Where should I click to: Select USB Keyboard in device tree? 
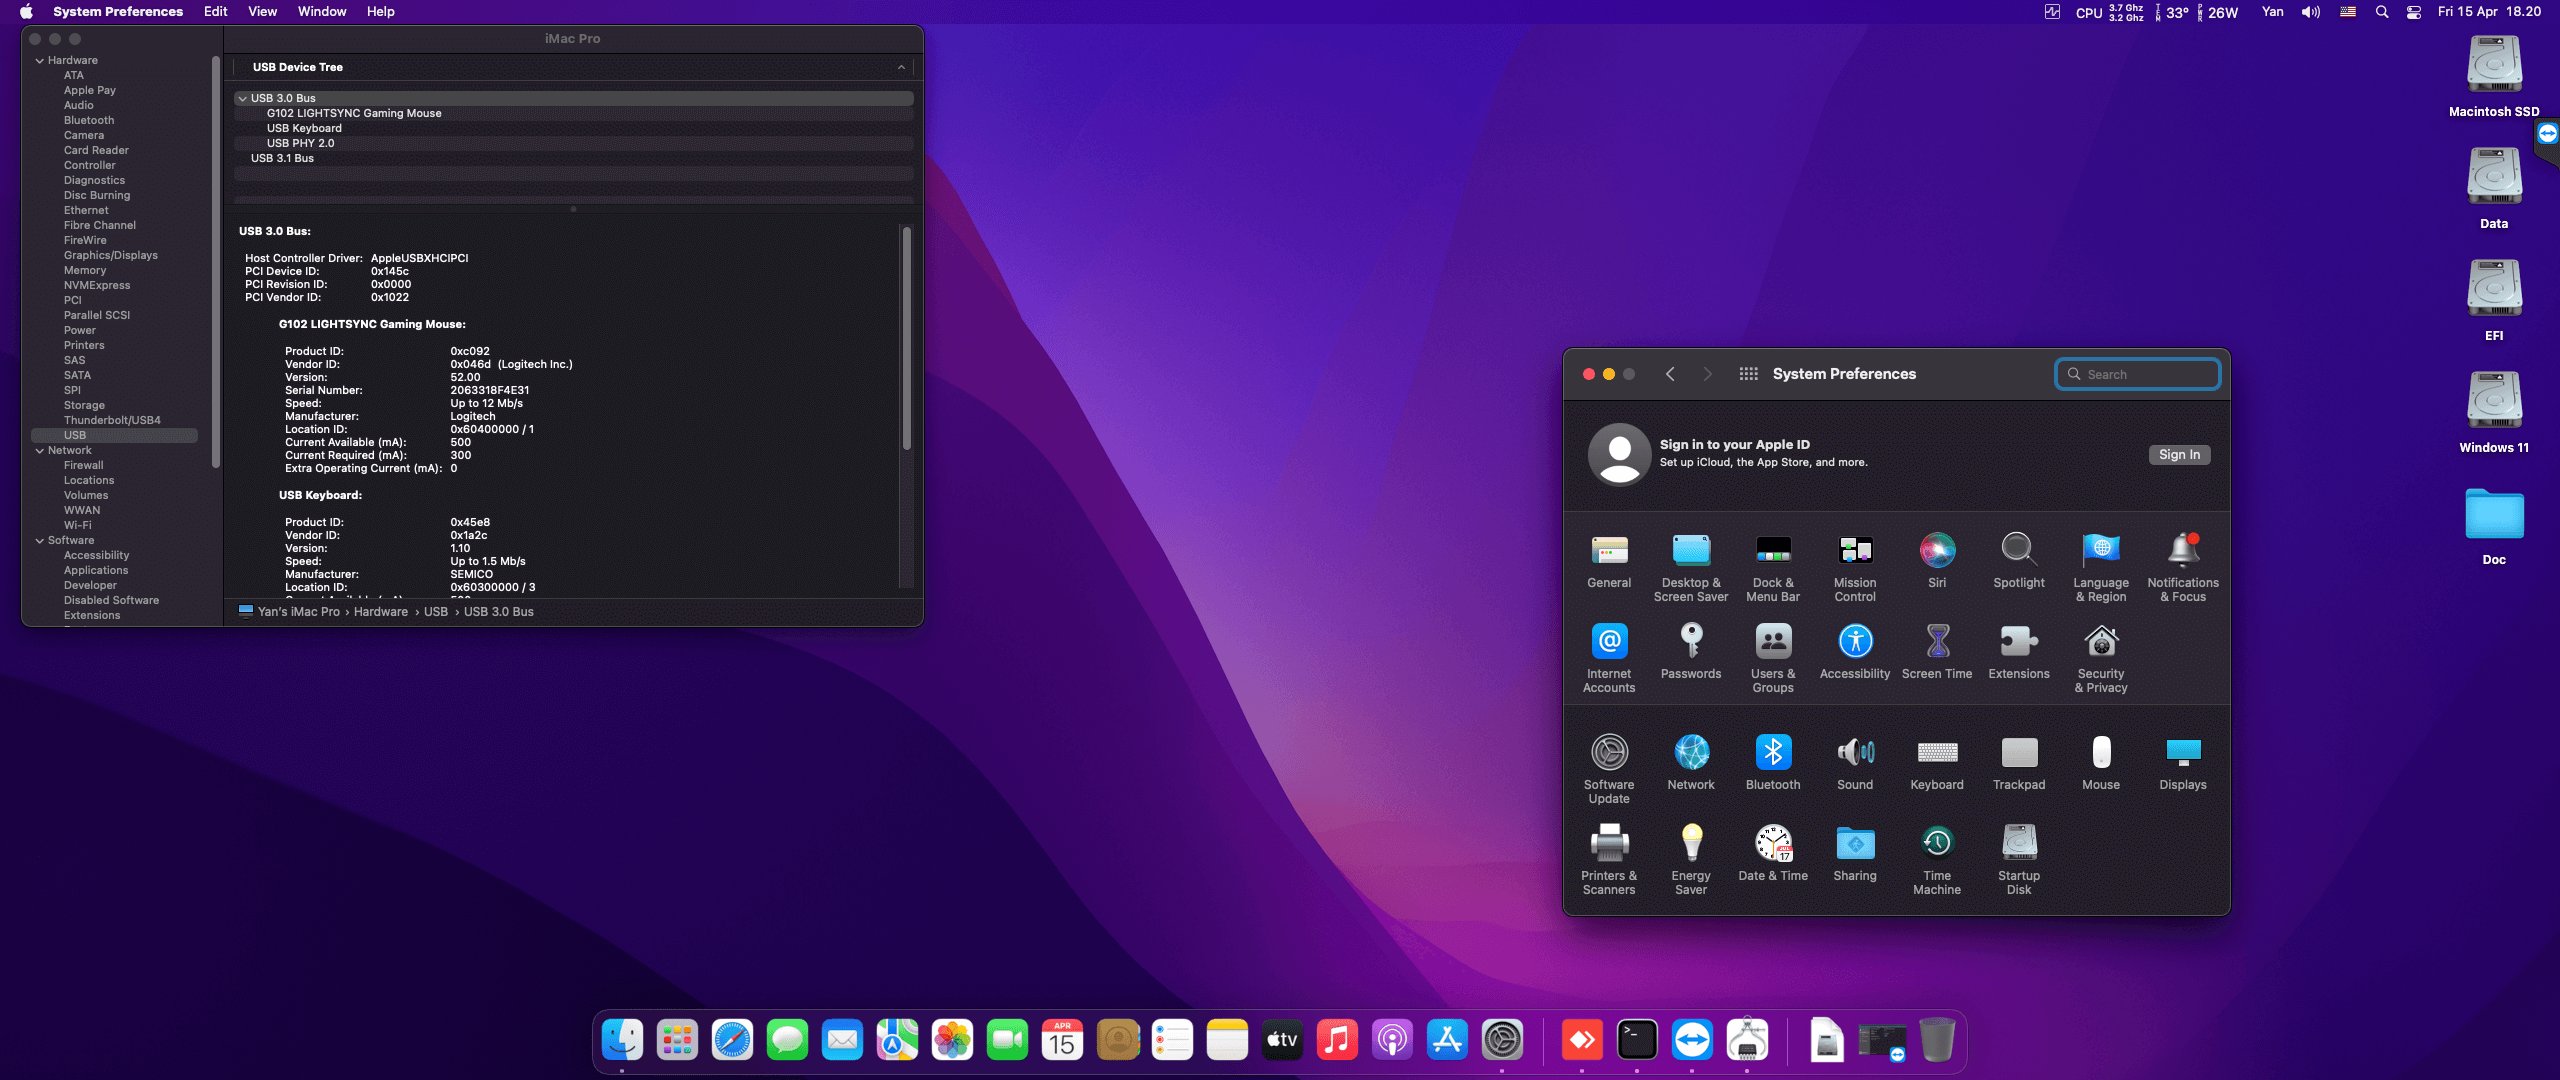(x=304, y=128)
